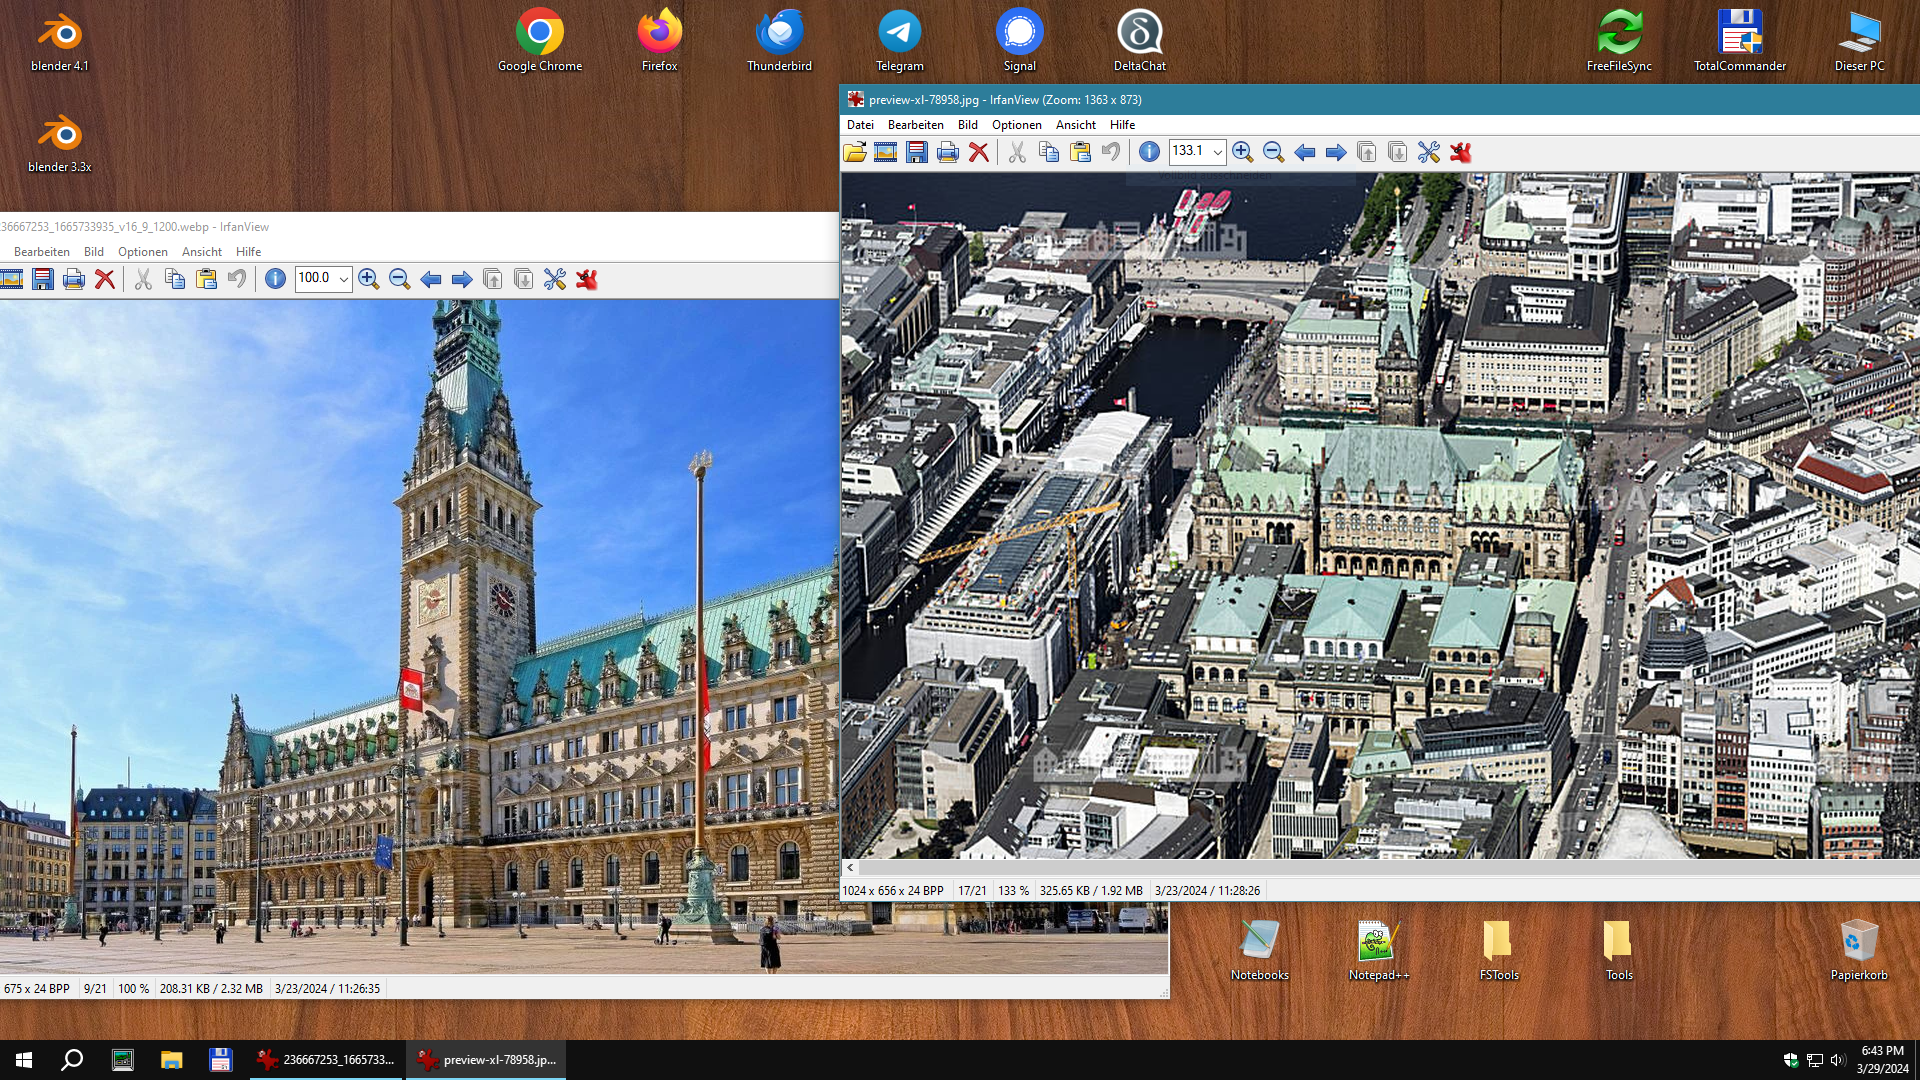
Task: Copy icon in webp IrfanView window
Action: pos(174,279)
